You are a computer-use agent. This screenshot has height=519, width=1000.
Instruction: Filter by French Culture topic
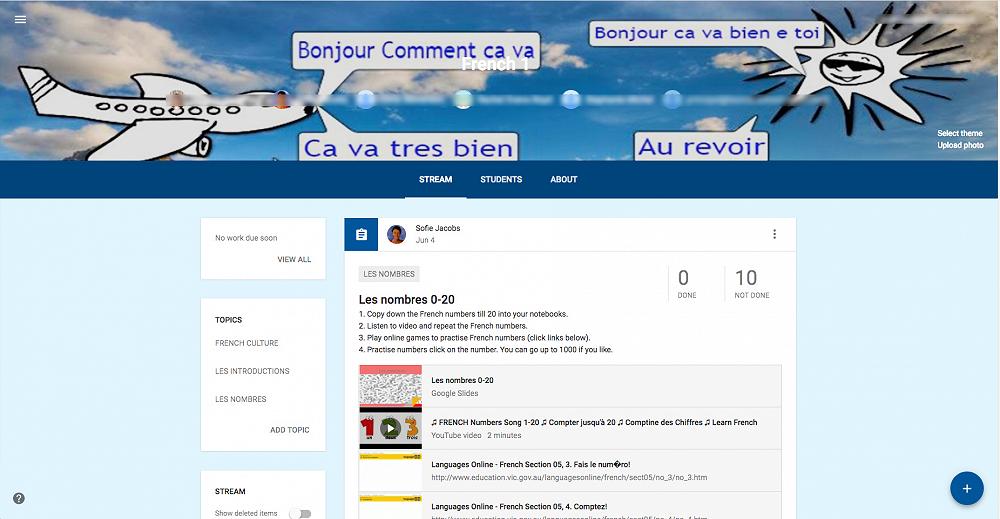point(247,343)
